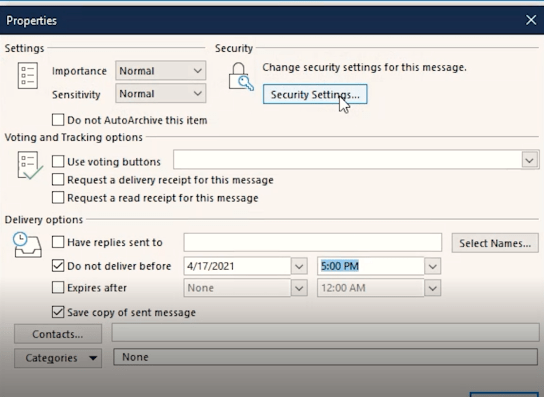Click the Select Names button
This screenshot has width=544, height=397.
495,243
